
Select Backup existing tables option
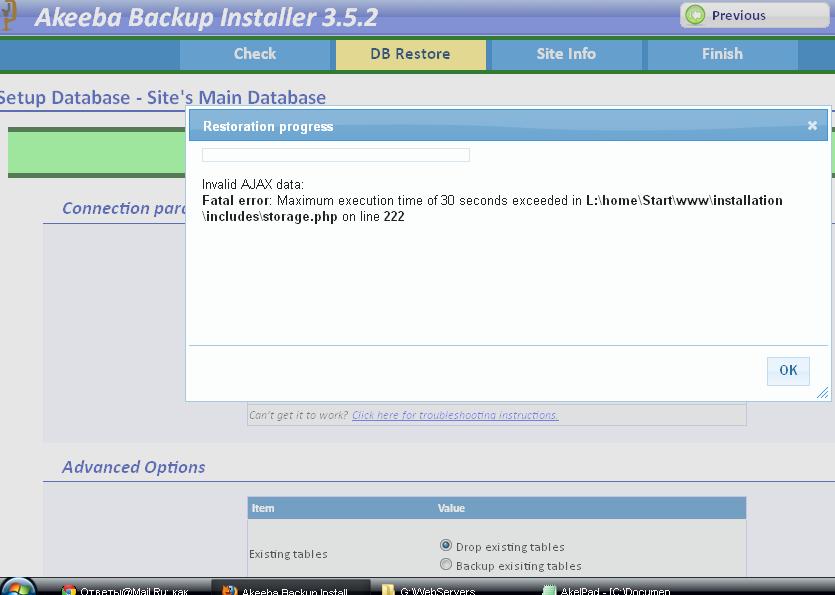446,564
